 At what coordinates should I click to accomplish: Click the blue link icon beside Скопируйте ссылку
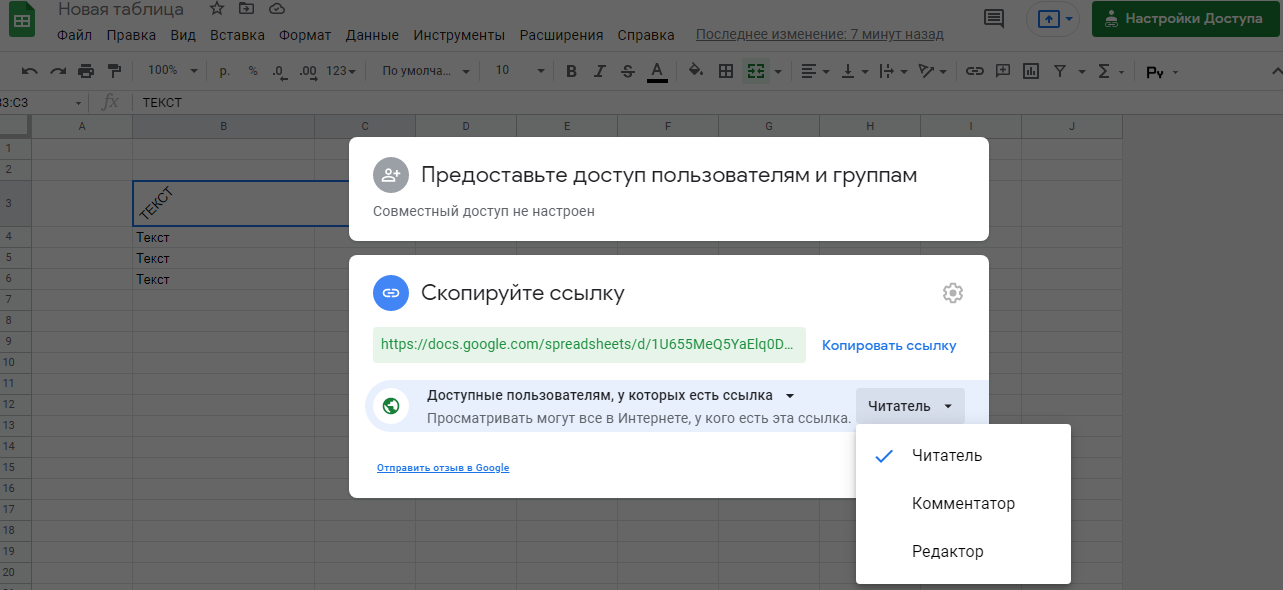point(390,293)
